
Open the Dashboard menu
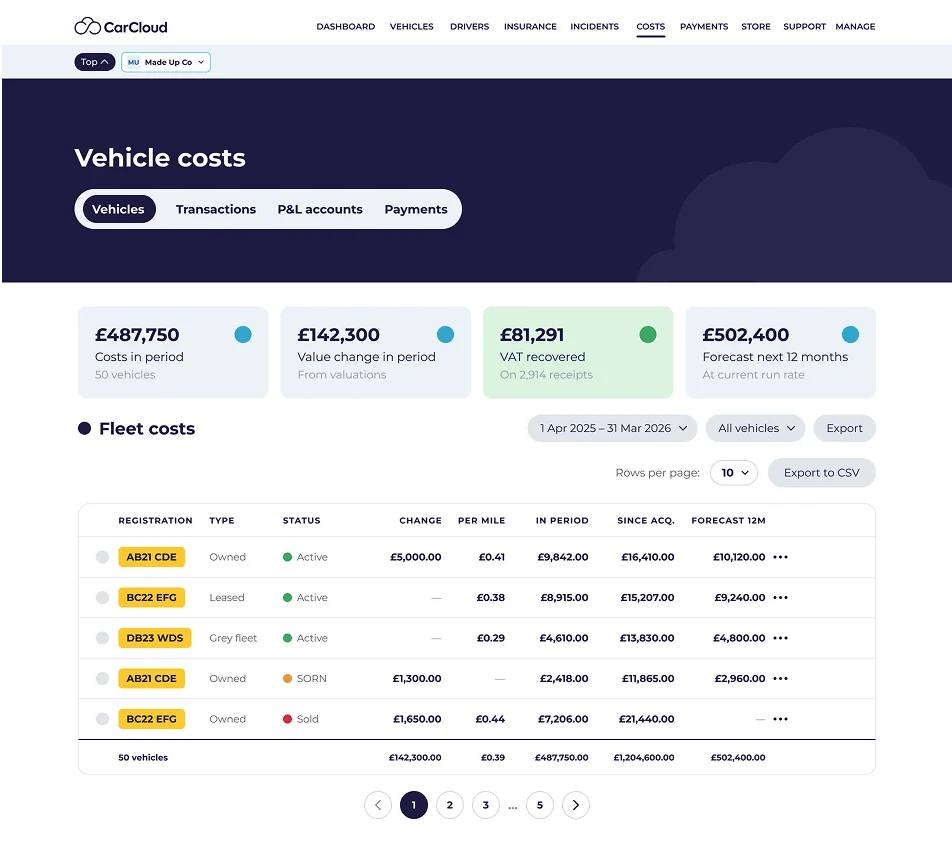point(345,27)
